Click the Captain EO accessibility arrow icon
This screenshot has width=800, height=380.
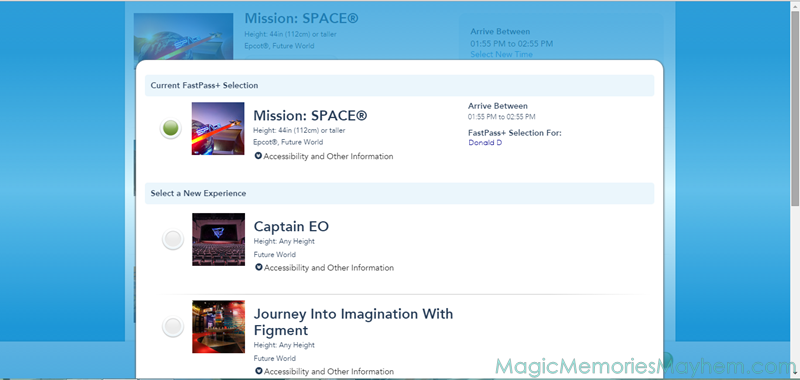pos(259,267)
